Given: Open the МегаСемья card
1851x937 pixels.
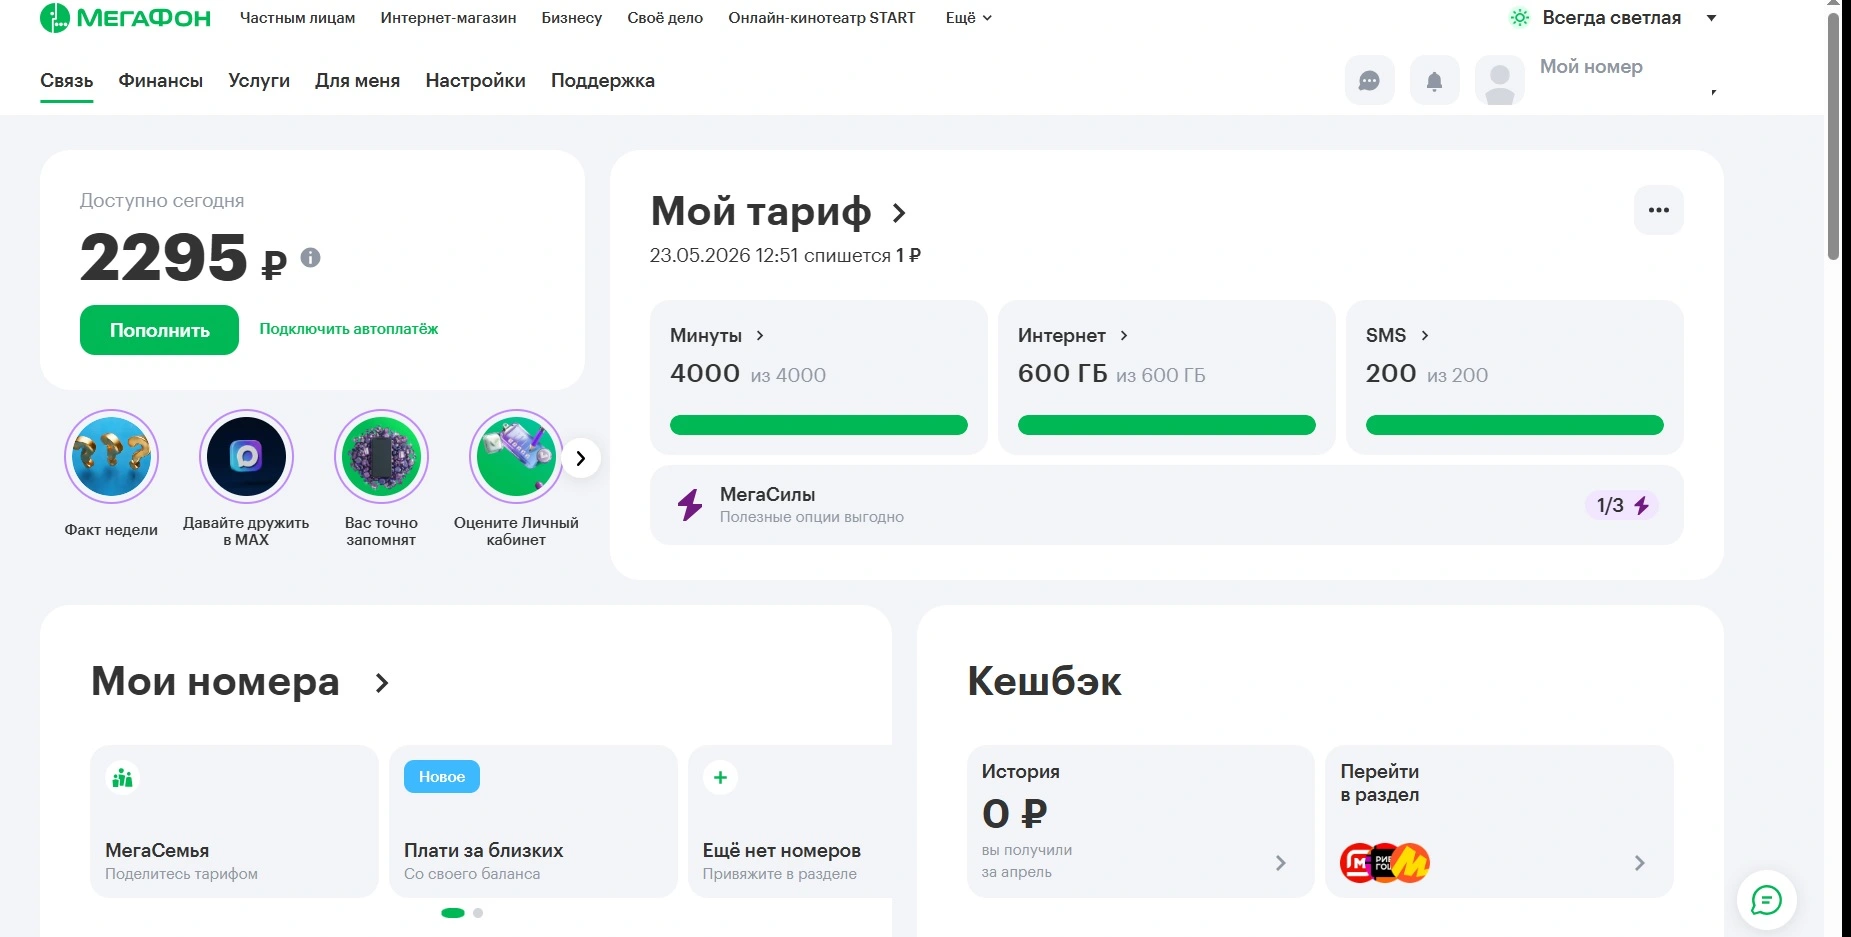Looking at the screenshot, I should tap(234, 821).
